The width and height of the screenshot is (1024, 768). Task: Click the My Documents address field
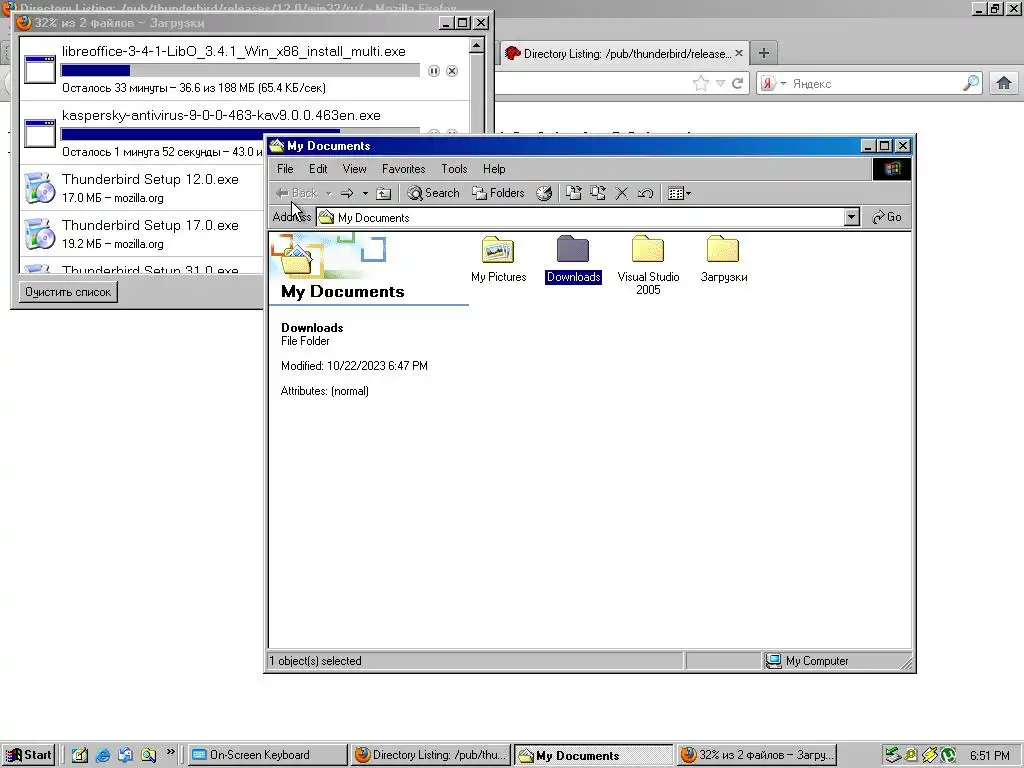tap(580, 217)
